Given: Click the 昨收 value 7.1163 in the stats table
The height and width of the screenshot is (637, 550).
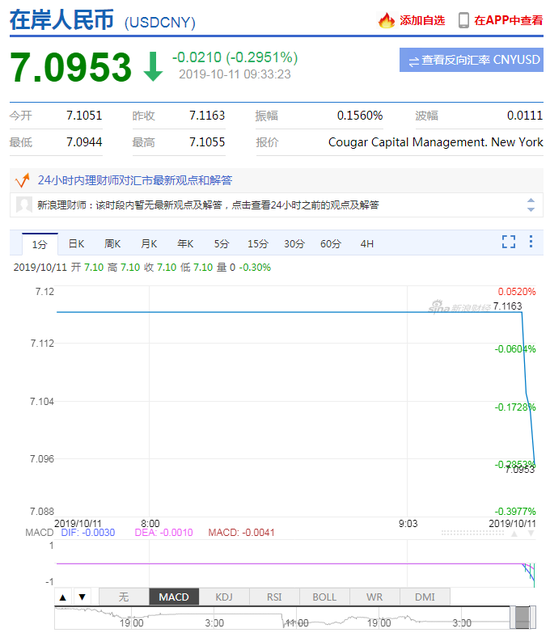Looking at the screenshot, I should 207,116.
